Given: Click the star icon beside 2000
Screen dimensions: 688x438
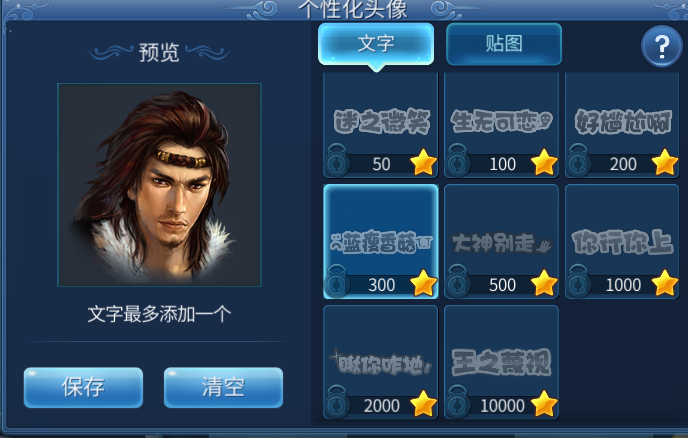Looking at the screenshot, I should click(423, 404).
